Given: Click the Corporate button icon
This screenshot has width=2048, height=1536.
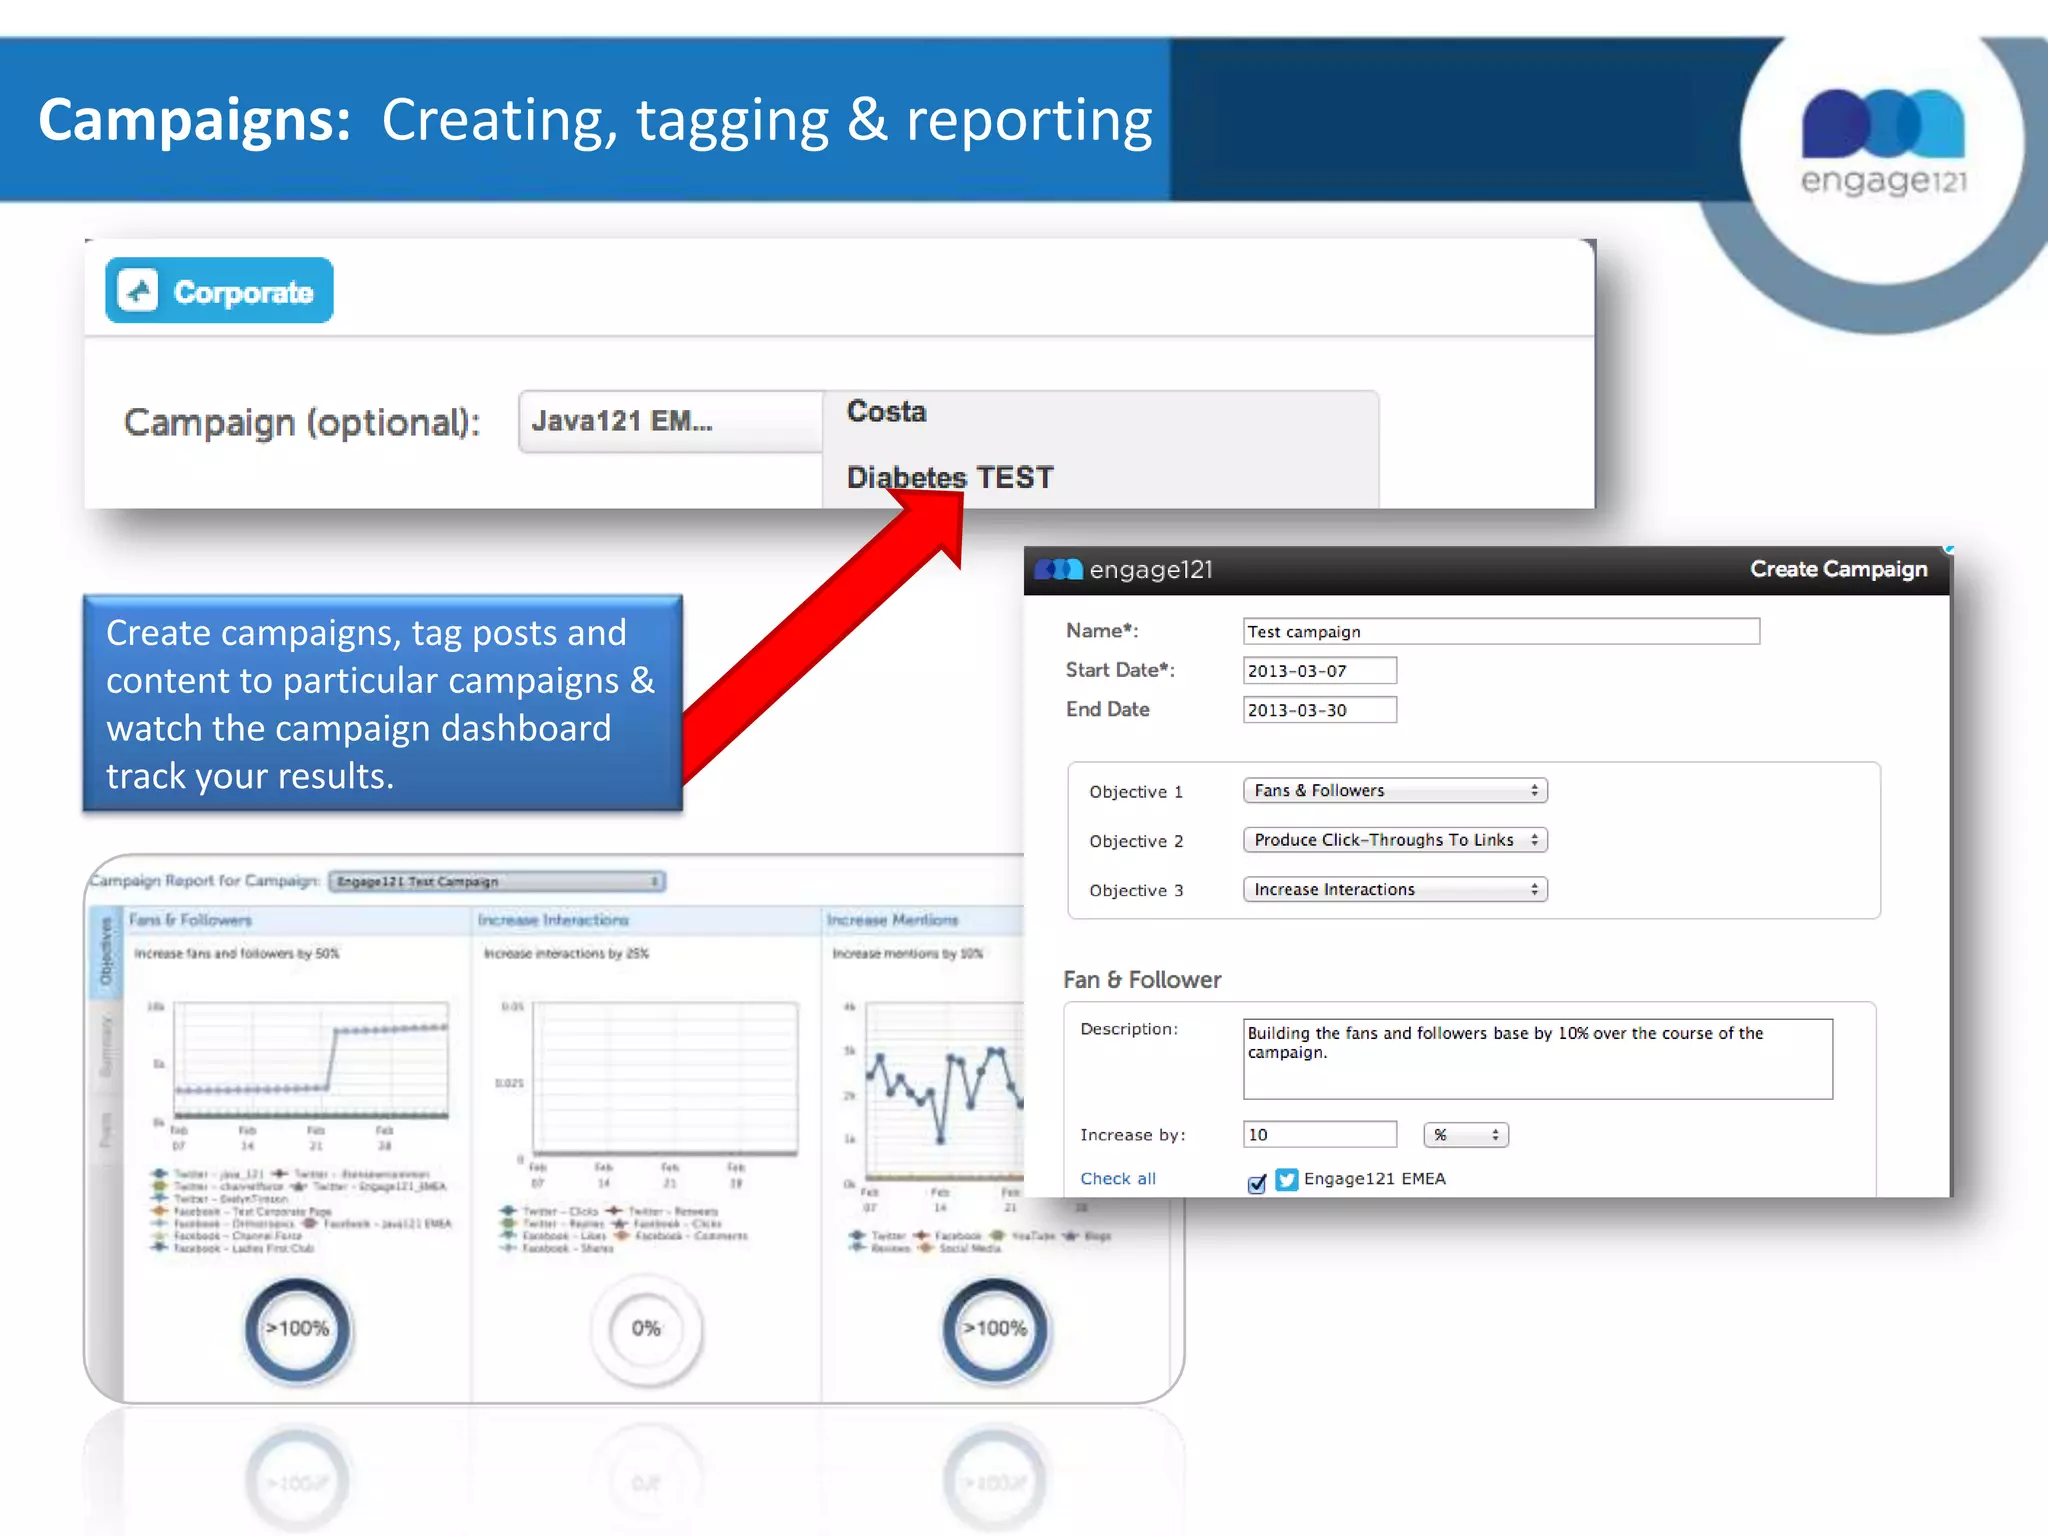Looking at the screenshot, I should [x=138, y=291].
